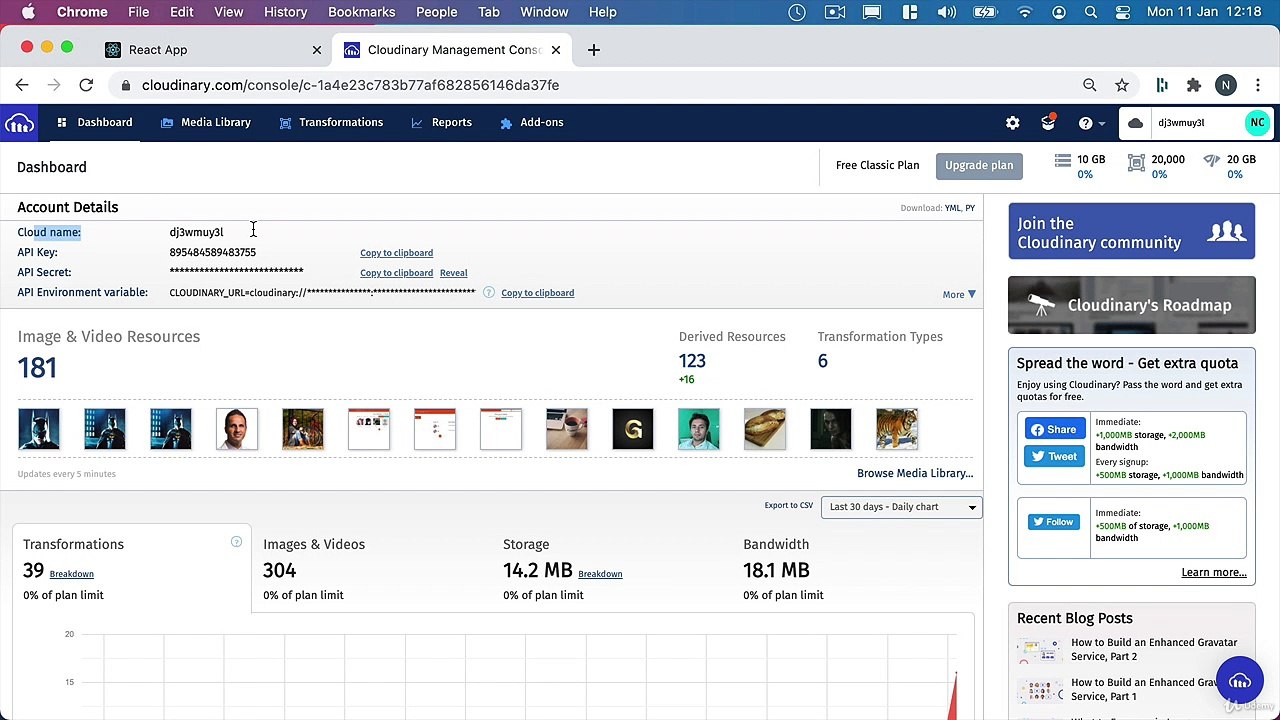The image size is (1280, 720).
Task: Open the Dashboard nav tab
Action: [x=95, y=123]
